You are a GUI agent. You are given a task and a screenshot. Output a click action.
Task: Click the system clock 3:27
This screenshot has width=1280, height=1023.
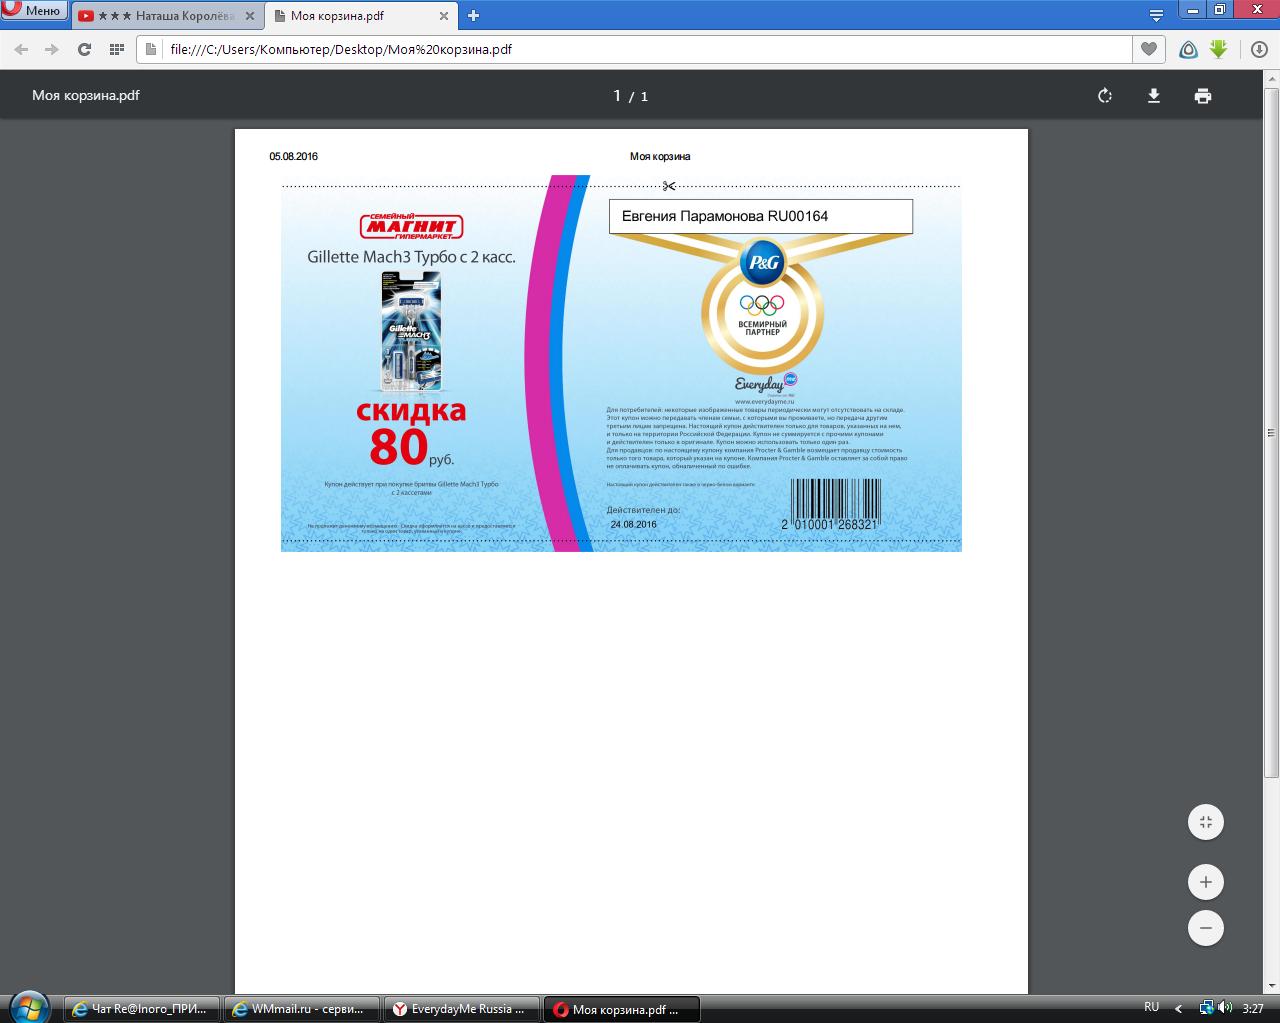click(x=1252, y=1008)
